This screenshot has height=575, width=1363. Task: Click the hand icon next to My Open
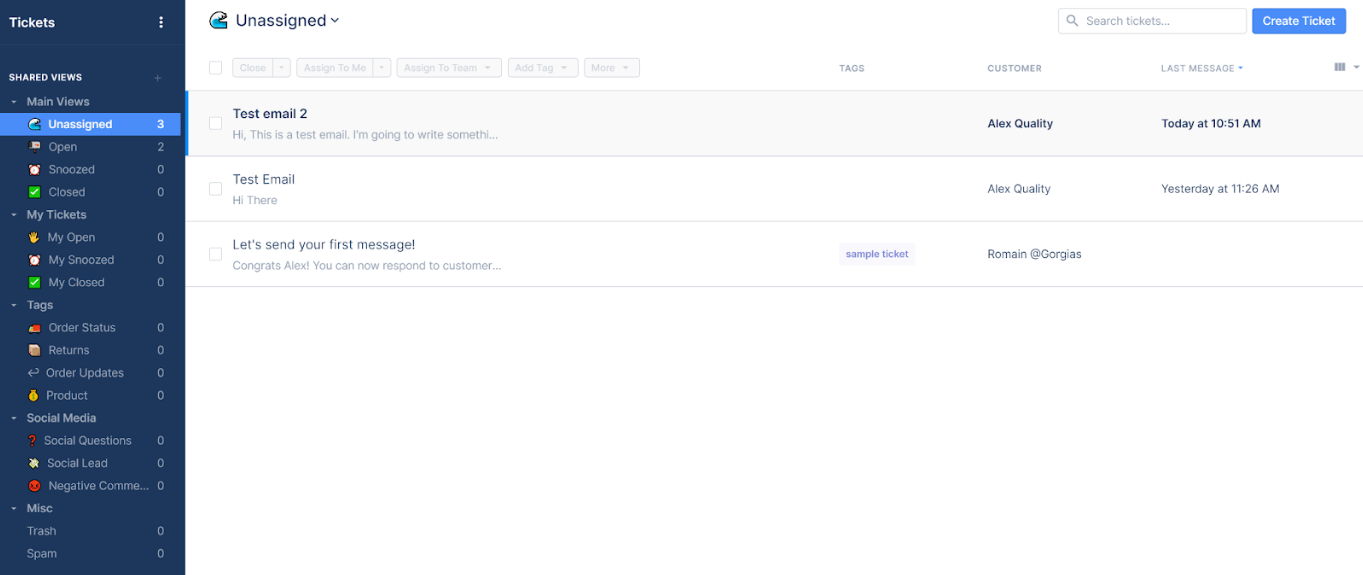(x=35, y=238)
